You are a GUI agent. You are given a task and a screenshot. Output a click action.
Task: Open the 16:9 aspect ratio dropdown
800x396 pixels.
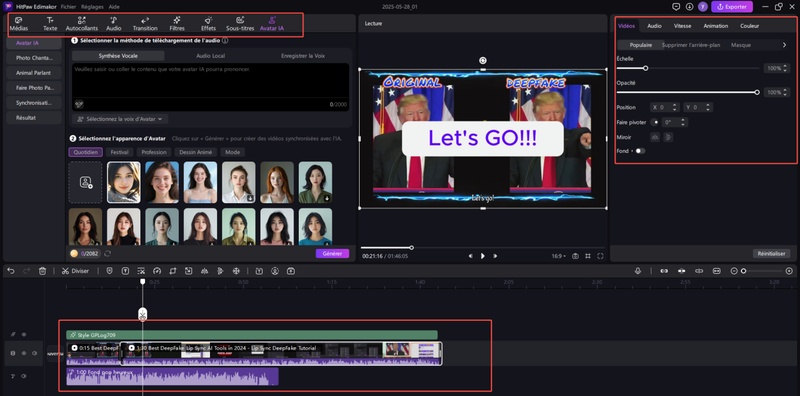559,256
